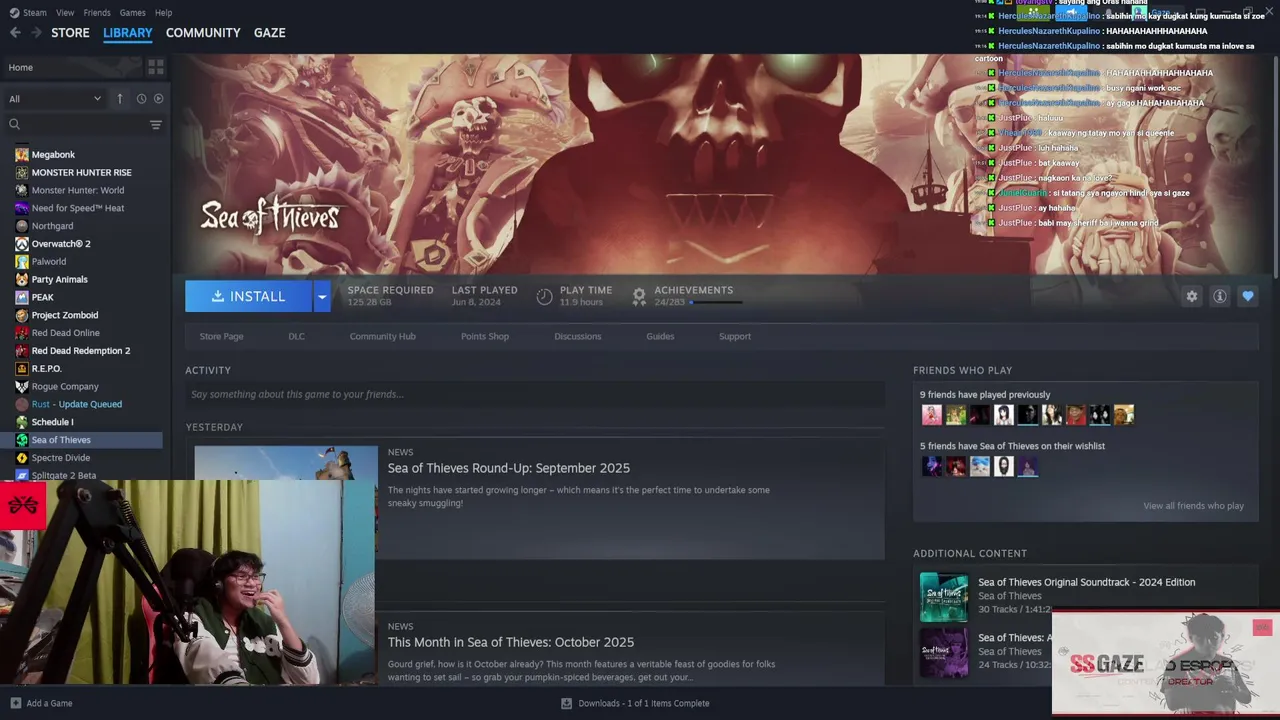Click Downloads - 1 of 1 Items Complete

[x=644, y=703]
